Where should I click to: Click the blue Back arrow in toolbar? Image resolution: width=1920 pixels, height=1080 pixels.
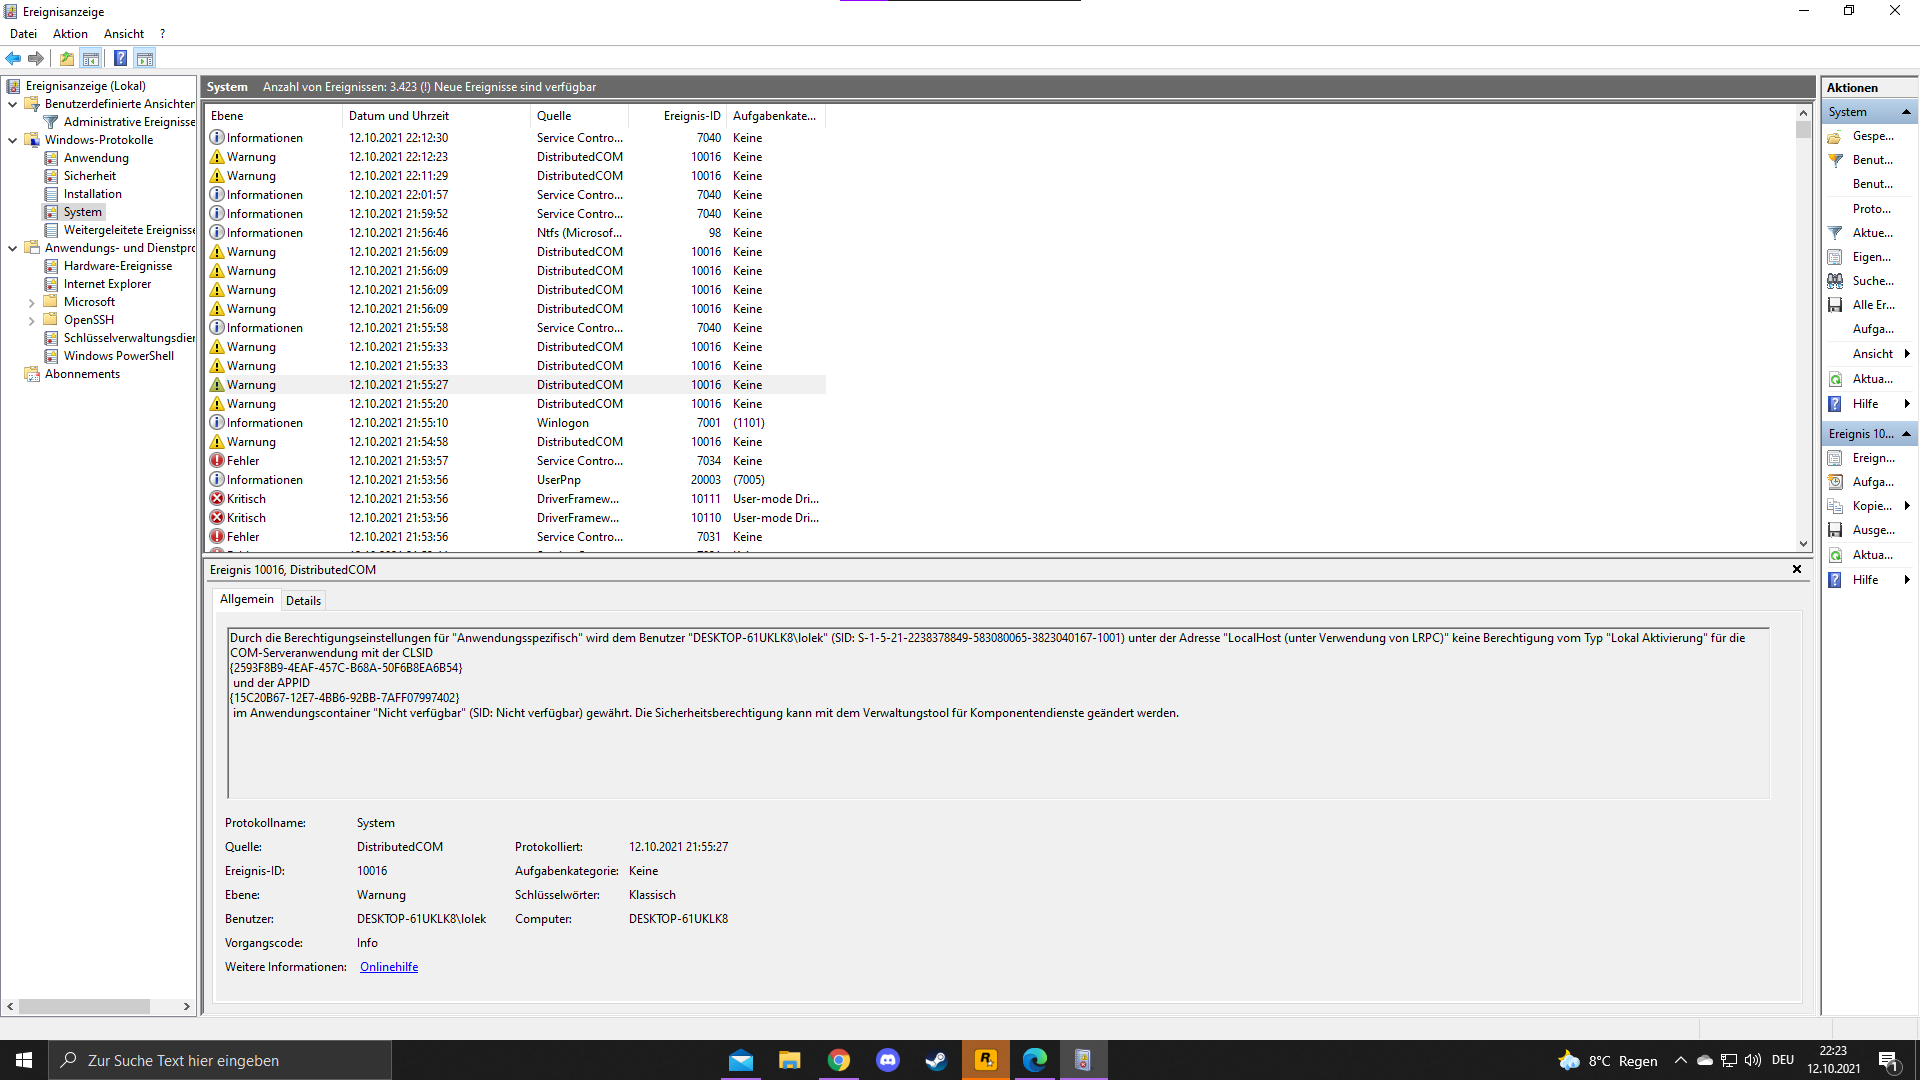tap(13, 58)
